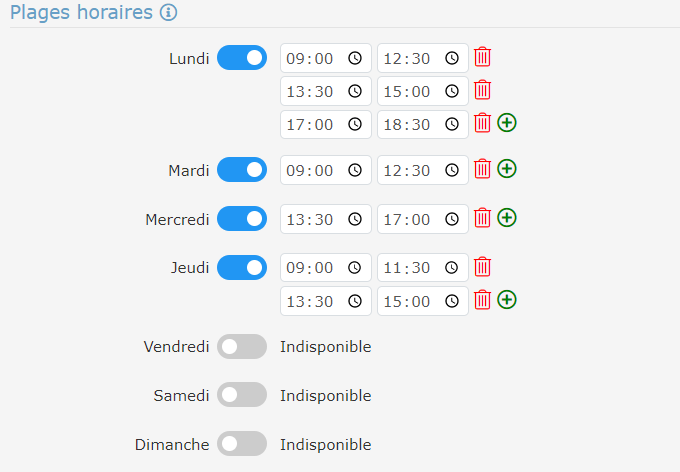
Task: Open clock picker on Mercredi 17:00 end
Action: tap(452, 218)
